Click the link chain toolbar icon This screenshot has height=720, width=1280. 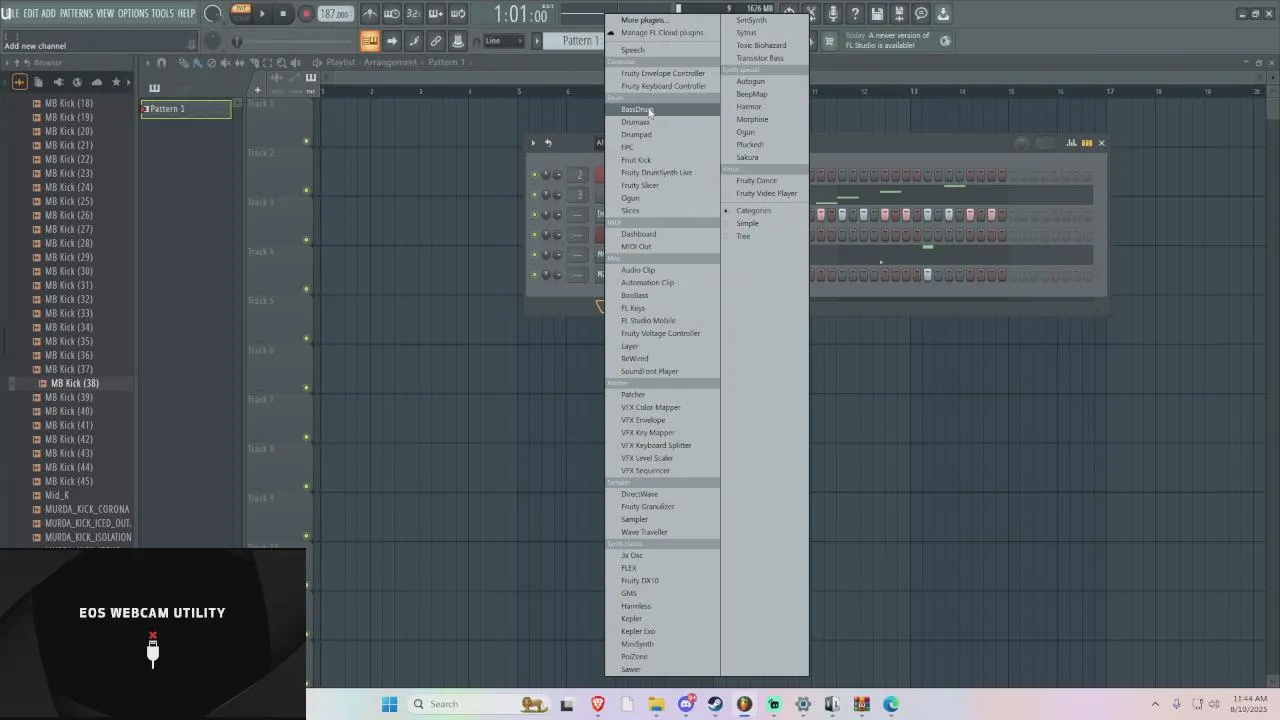pyautogui.click(x=436, y=41)
